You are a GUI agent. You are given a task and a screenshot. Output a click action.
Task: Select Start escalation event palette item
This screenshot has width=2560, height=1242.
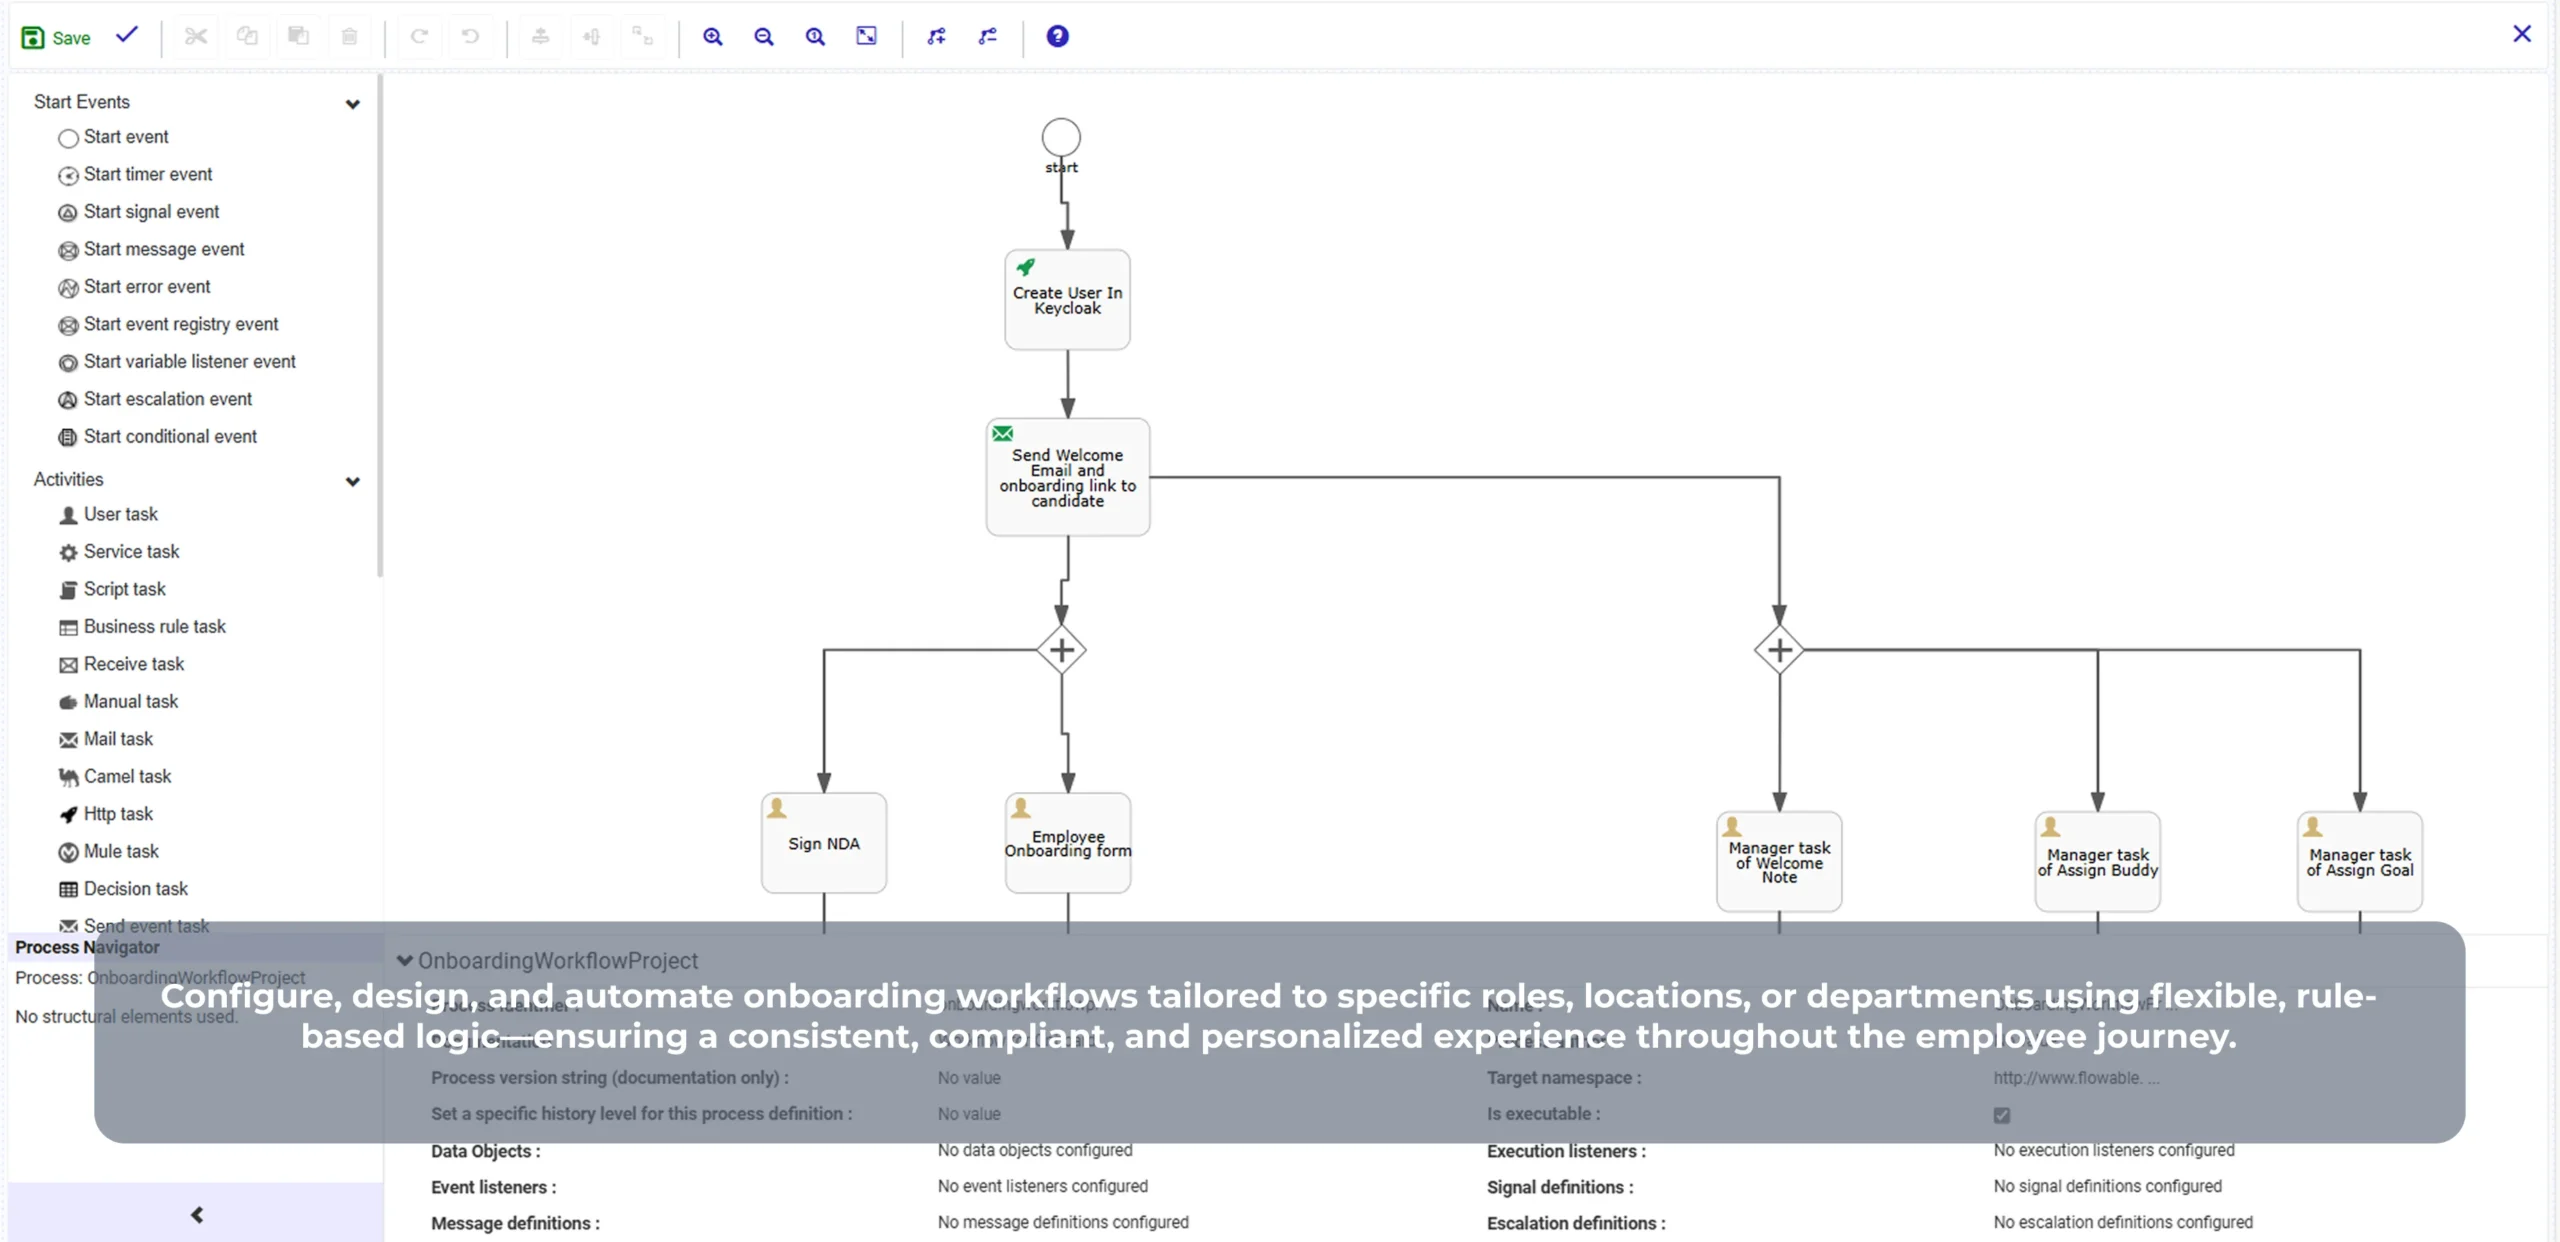[x=155, y=400]
